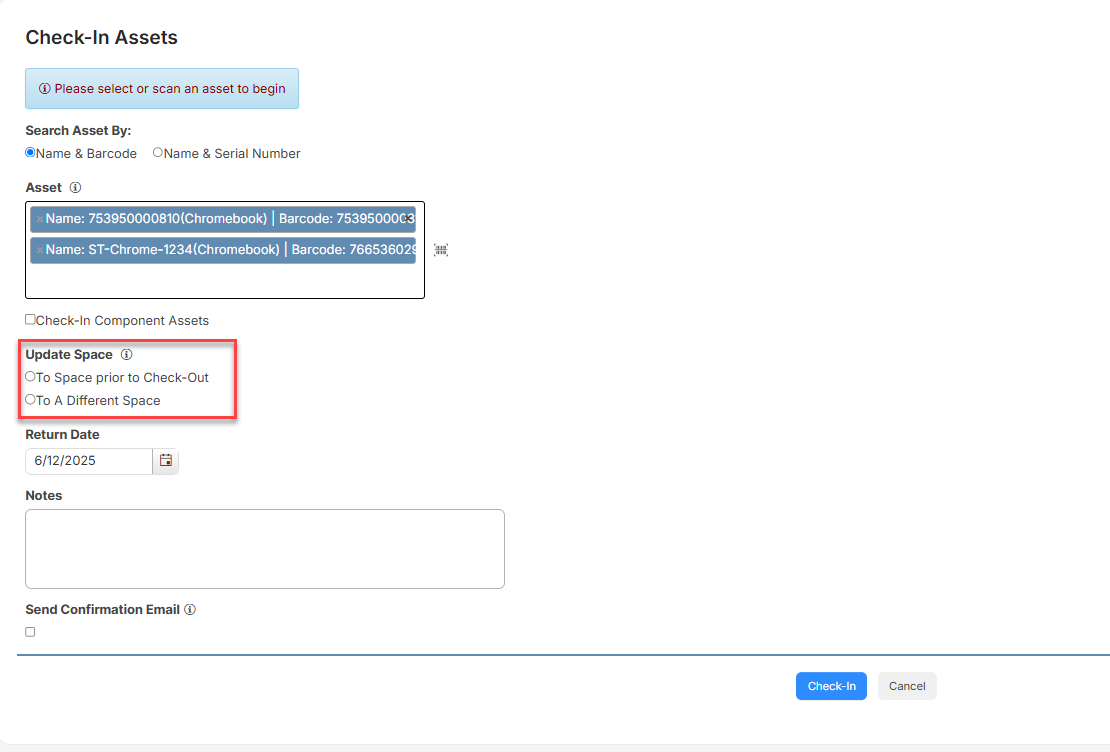This screenshot has width=1110, height=752.
Task: Click inside the Notes text area
Action: point(265,548)
